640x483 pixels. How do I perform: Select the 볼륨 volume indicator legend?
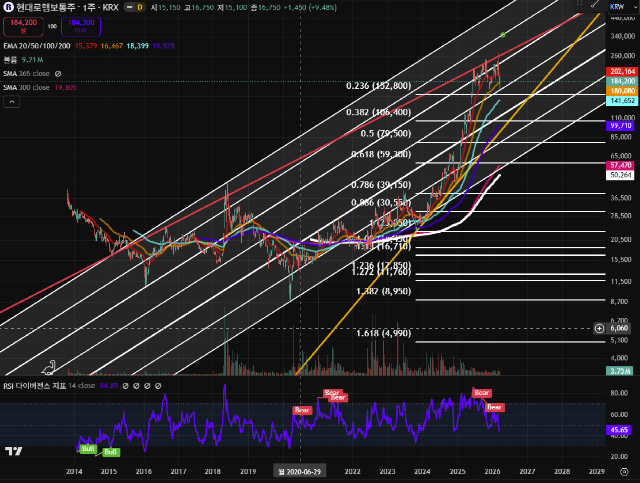coord(10,60)
